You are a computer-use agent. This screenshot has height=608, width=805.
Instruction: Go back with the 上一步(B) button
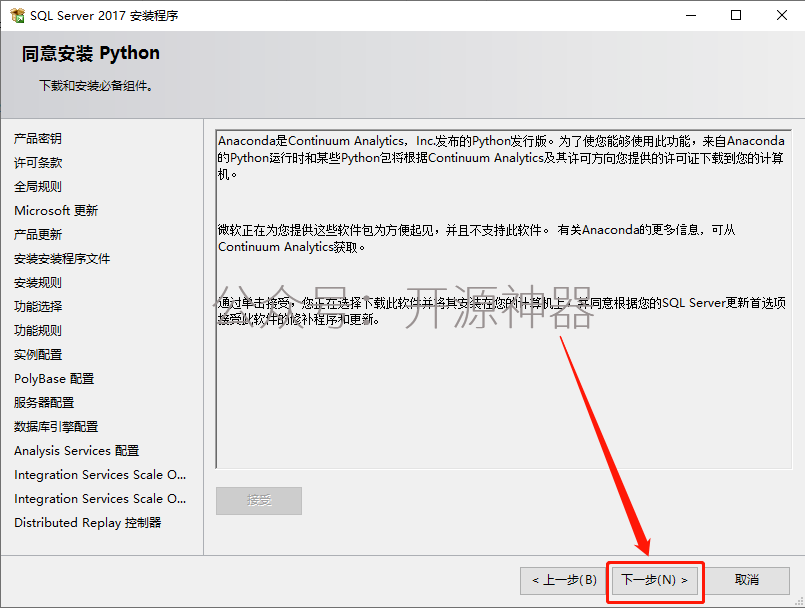564,580
